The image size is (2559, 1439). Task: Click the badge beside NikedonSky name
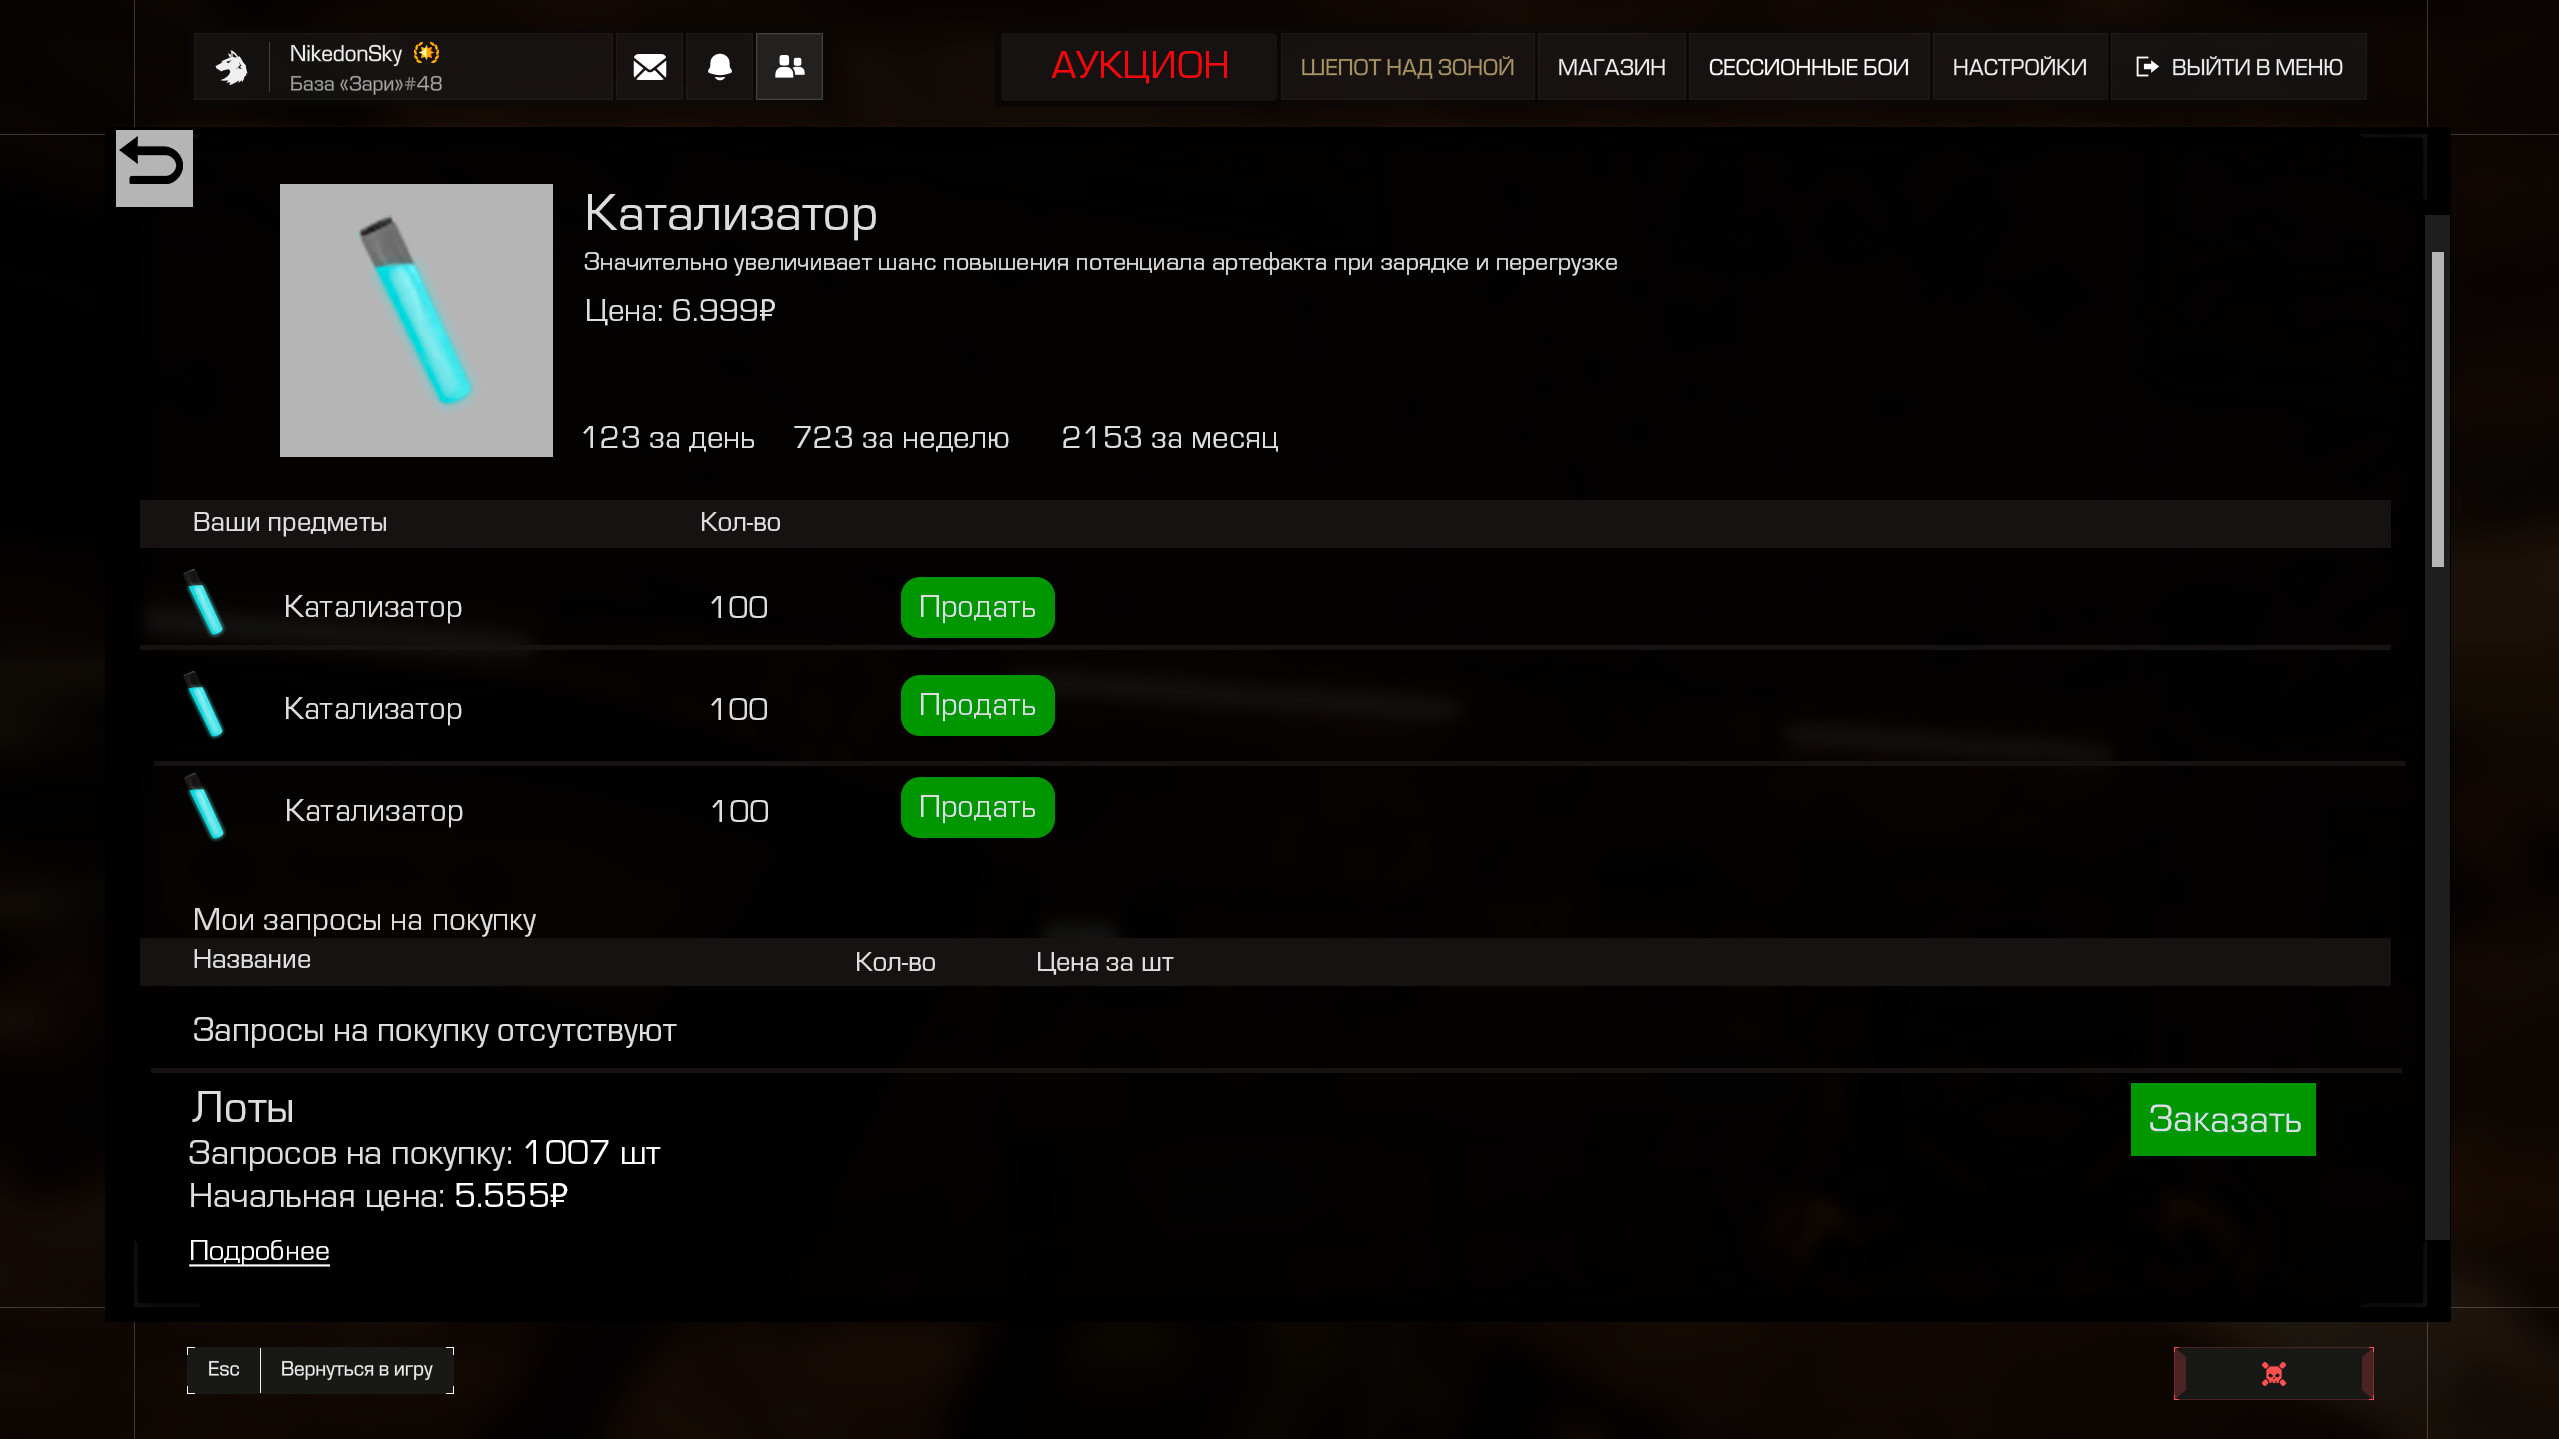tap(427, 53)
